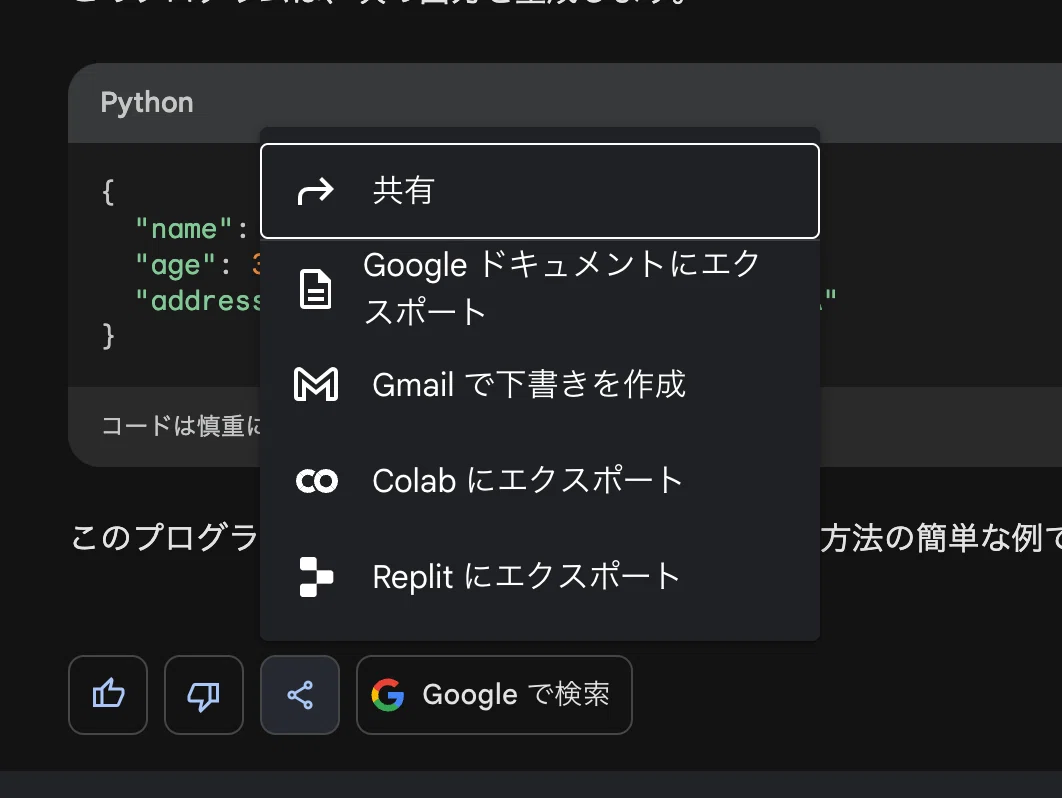Click the Gmail M icon

[316, 384]
